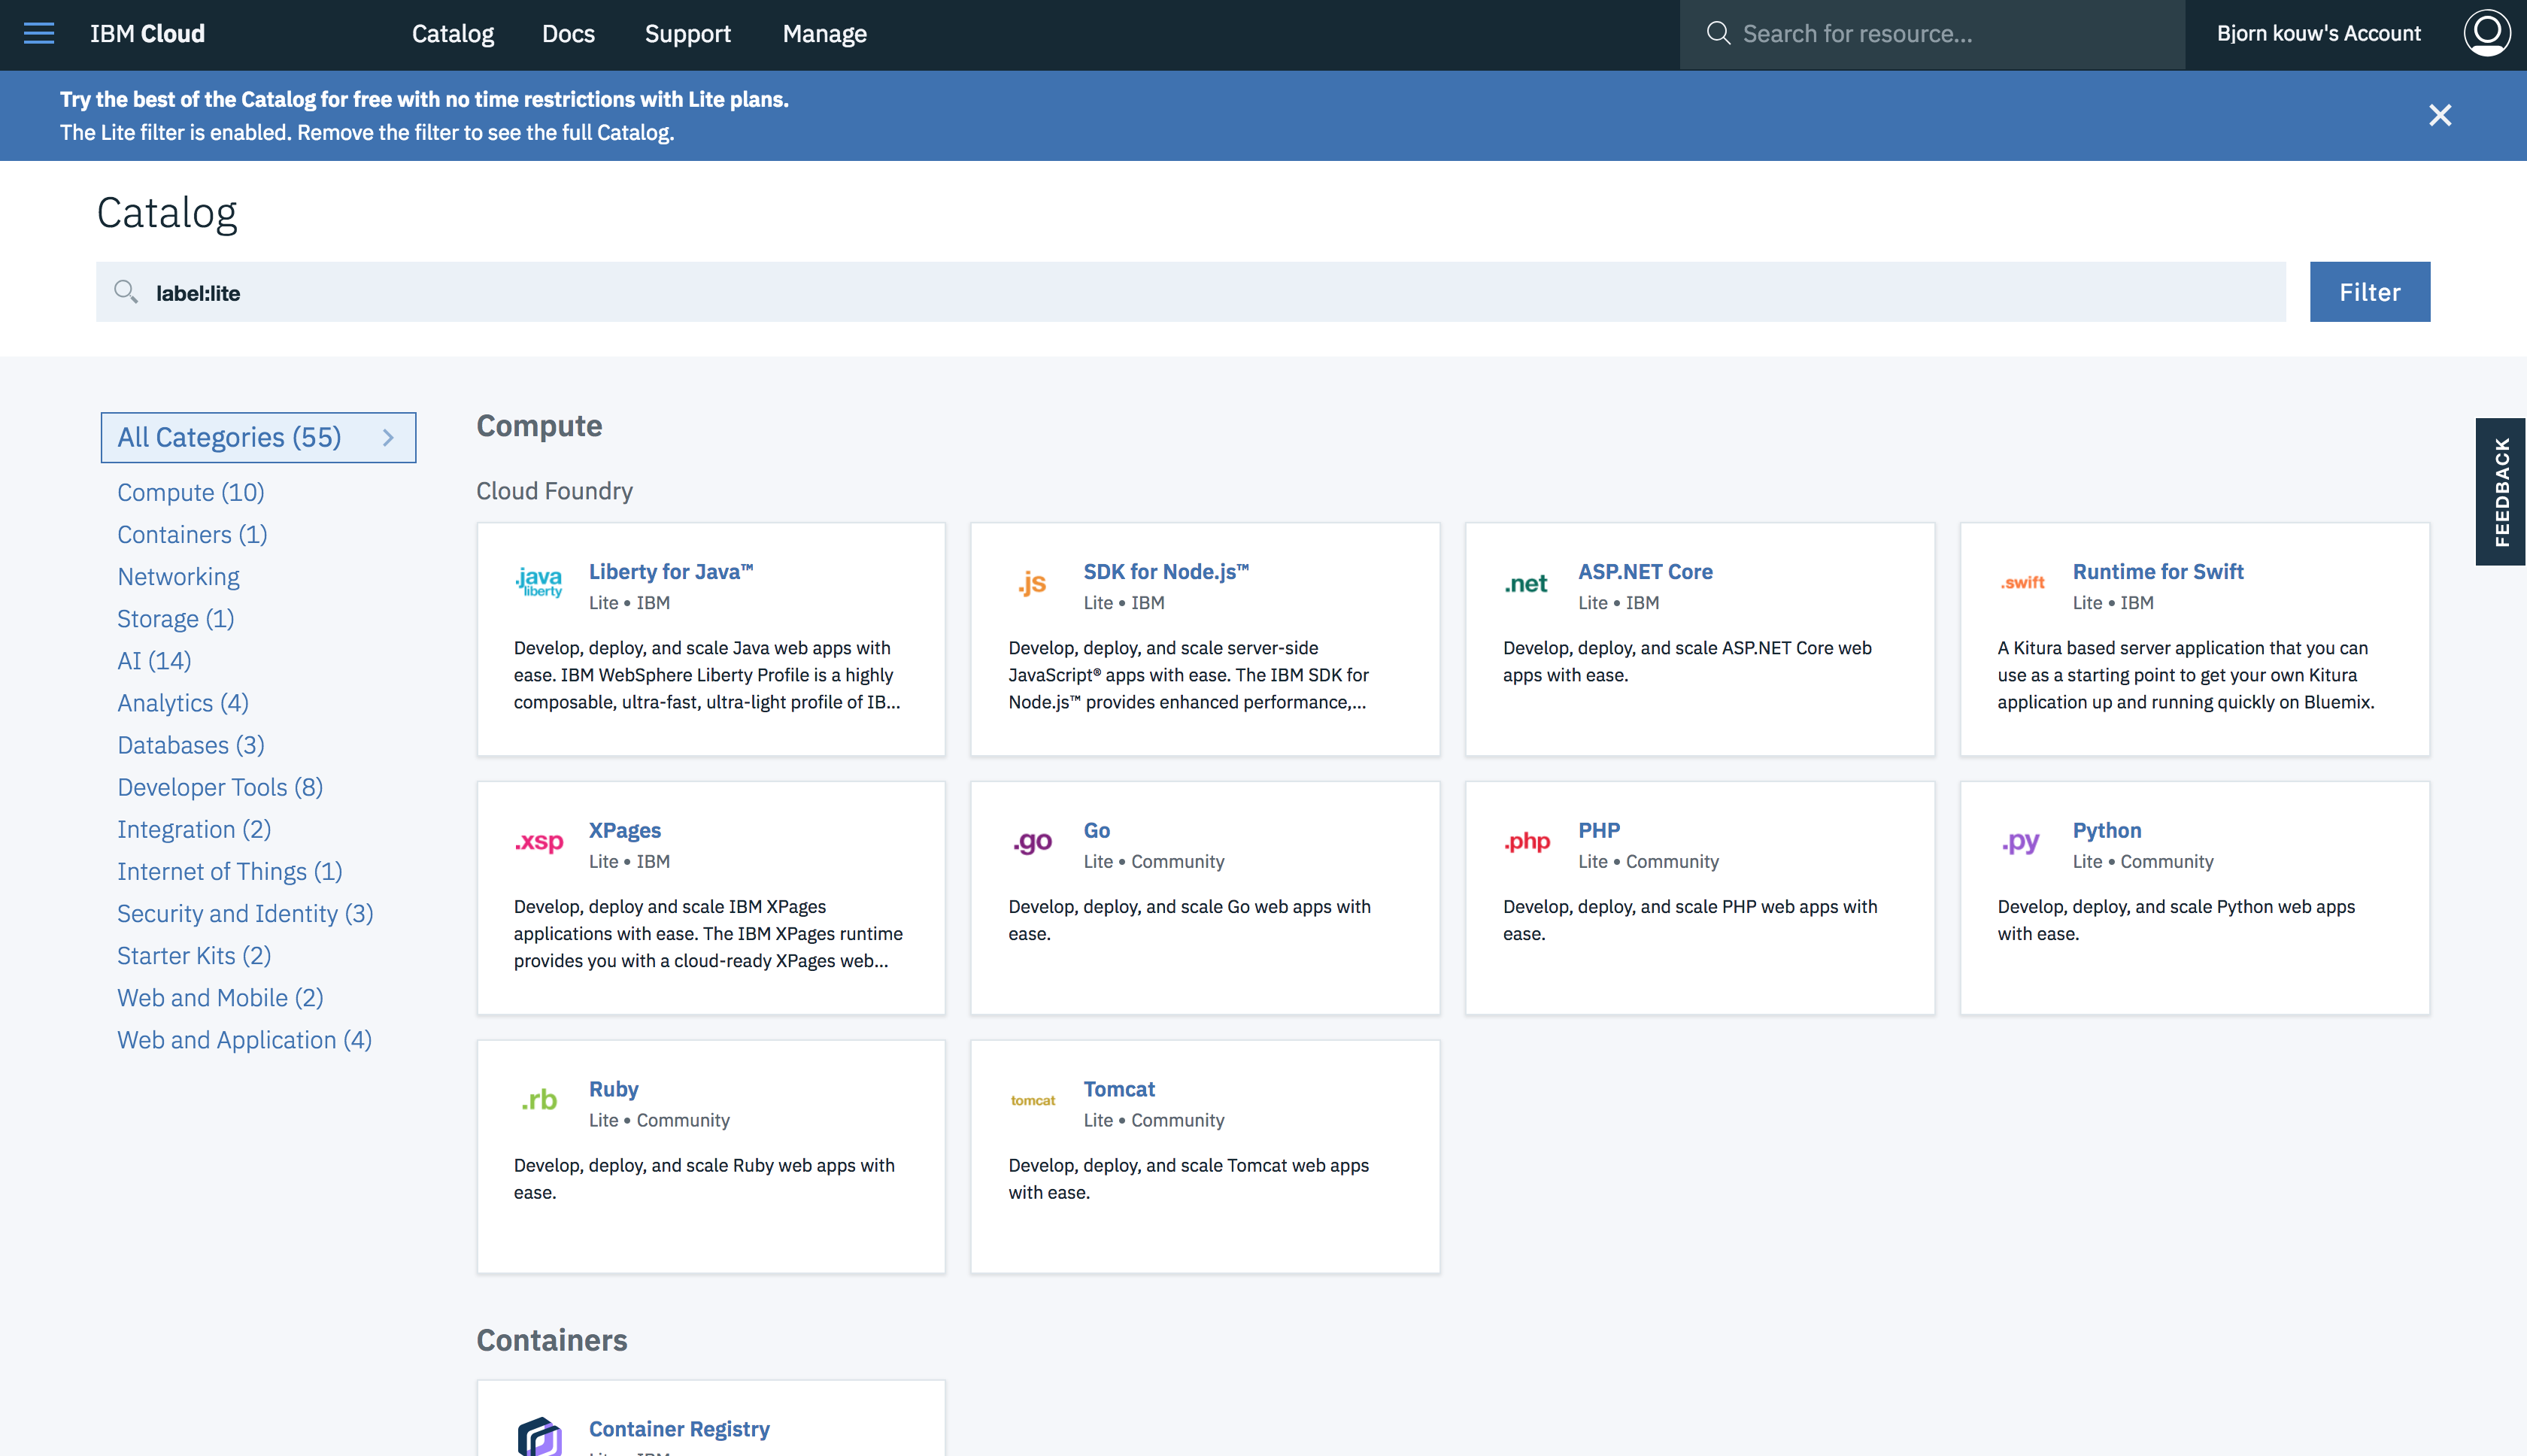Open the vertical Feedback tab
2527x1456 pixels.
pos(2501,492)
